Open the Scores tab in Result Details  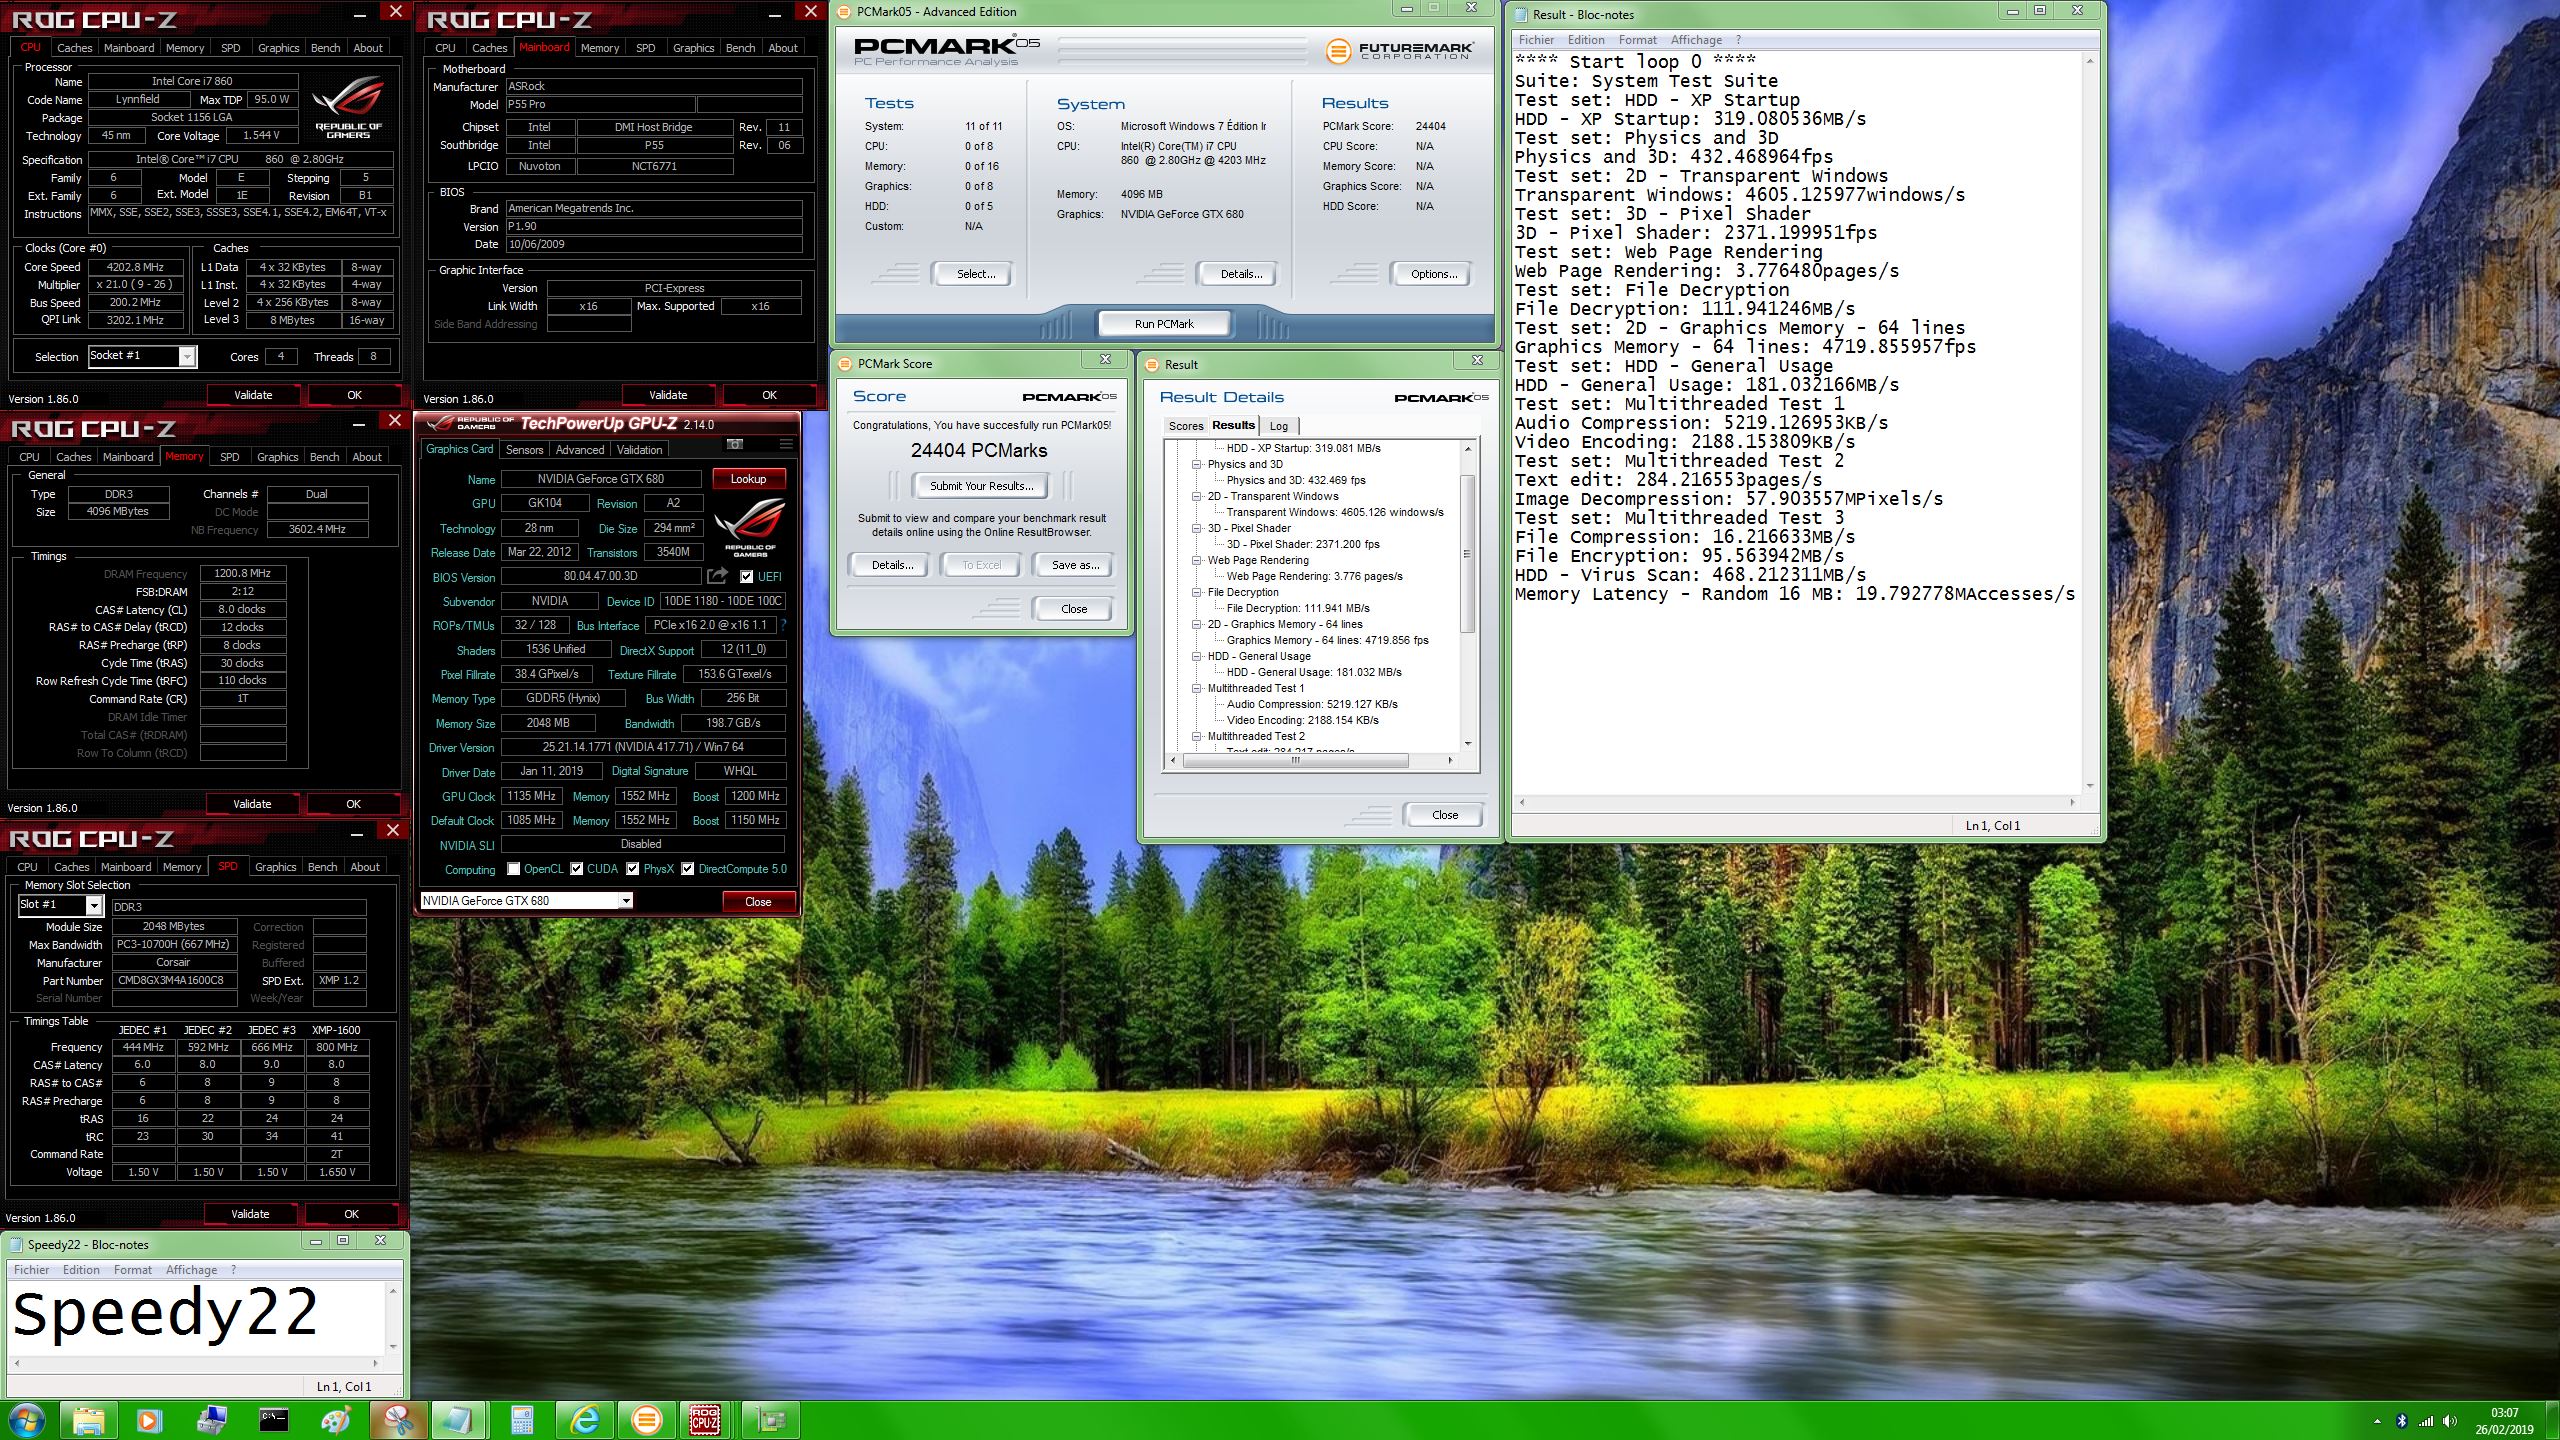[x=1186, y=426]
